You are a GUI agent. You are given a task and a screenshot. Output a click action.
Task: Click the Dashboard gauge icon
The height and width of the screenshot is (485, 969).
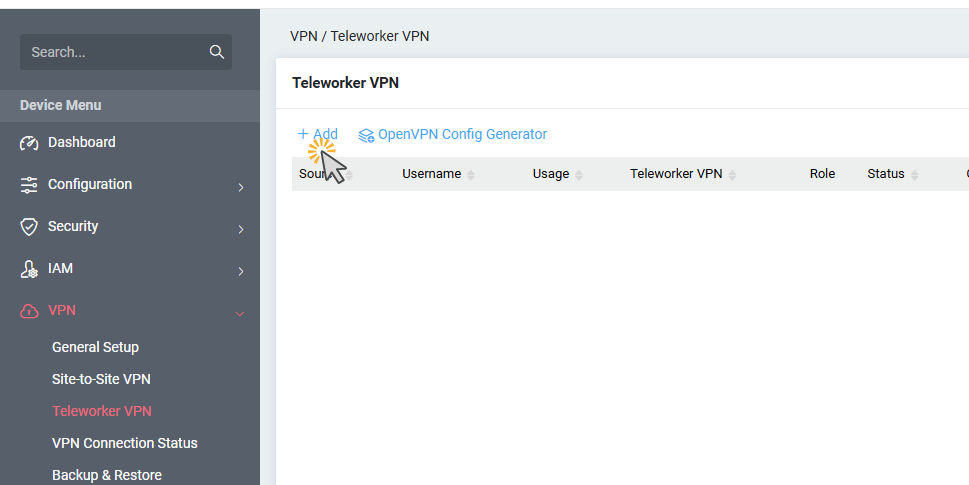pyautogui.click(x=29, y=143)
